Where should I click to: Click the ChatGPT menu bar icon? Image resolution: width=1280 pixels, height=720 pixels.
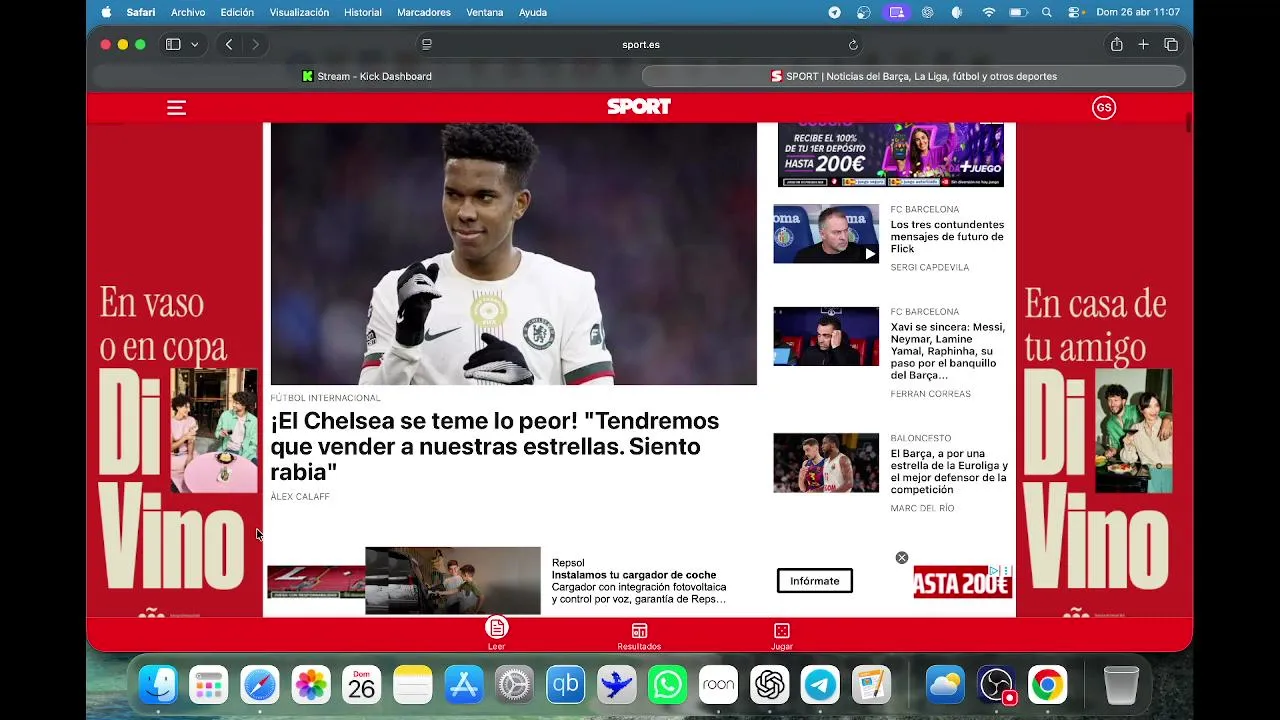coord(927,12)
